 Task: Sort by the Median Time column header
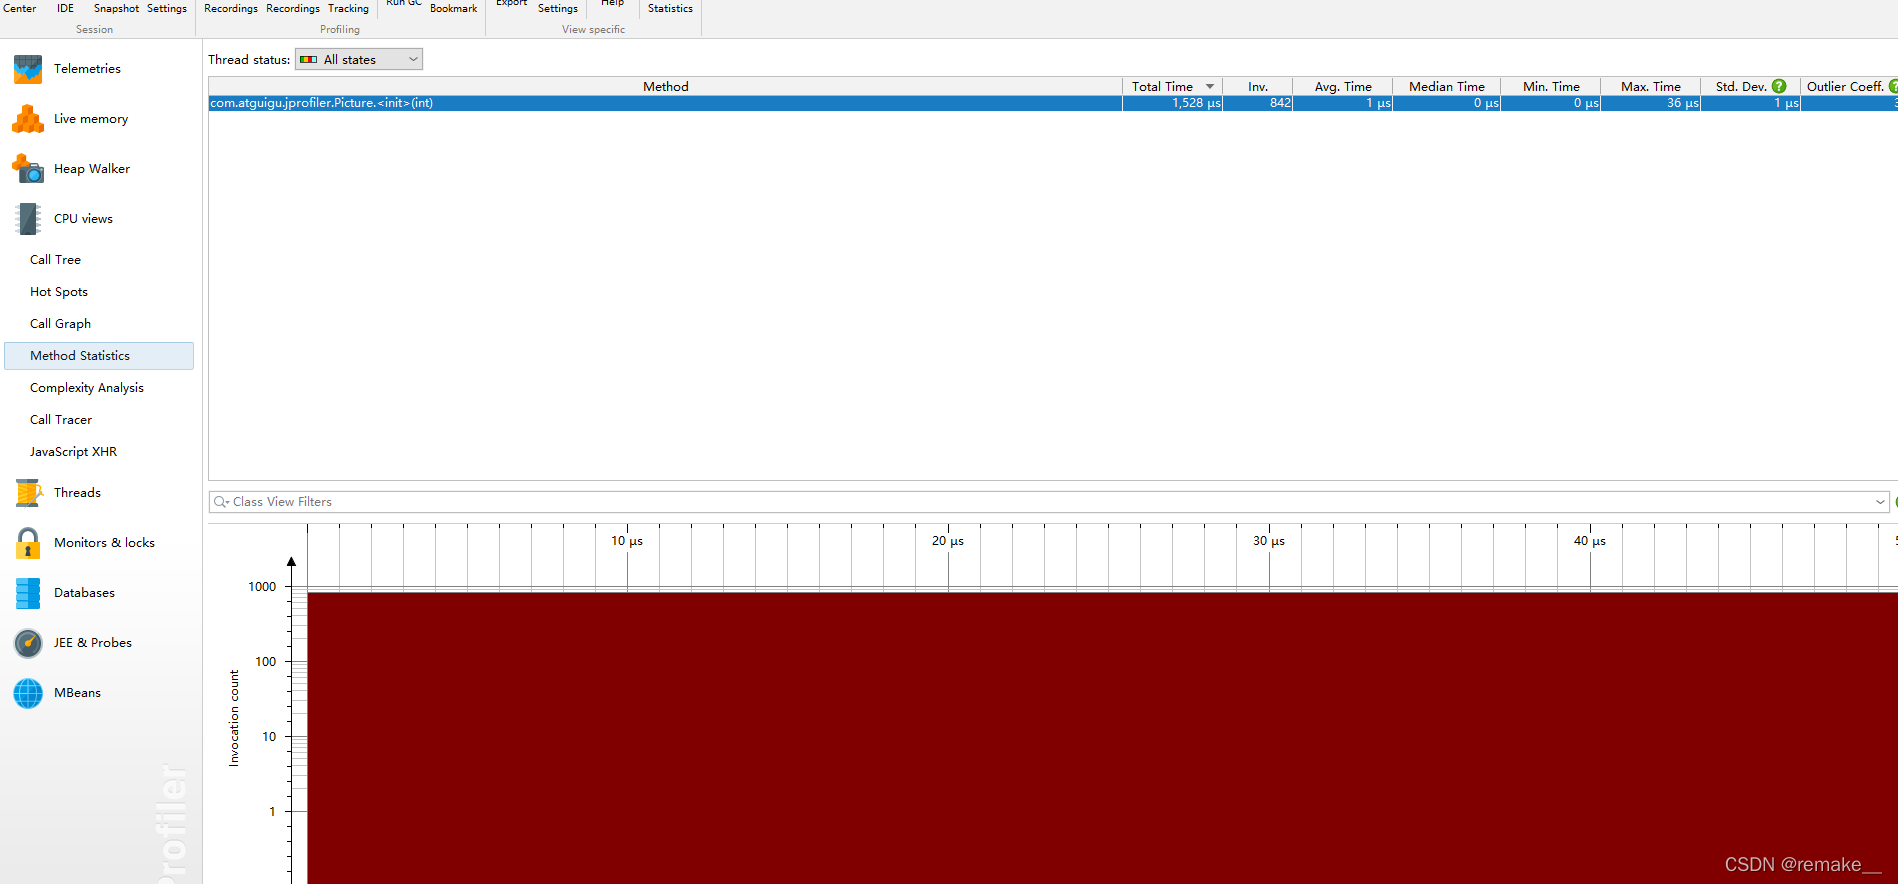click(x=1447, y=87)
